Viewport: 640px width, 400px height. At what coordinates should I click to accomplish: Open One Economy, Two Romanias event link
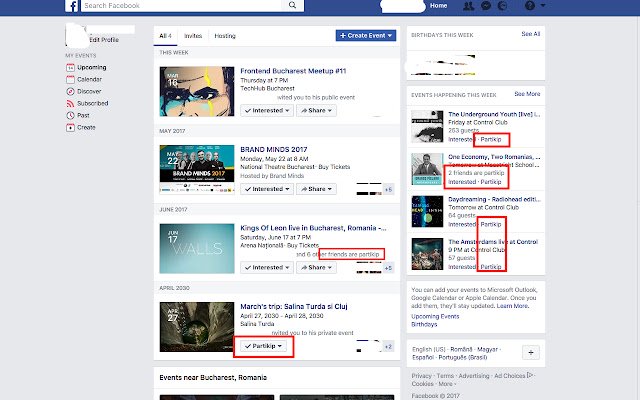(x=494, y=157)
